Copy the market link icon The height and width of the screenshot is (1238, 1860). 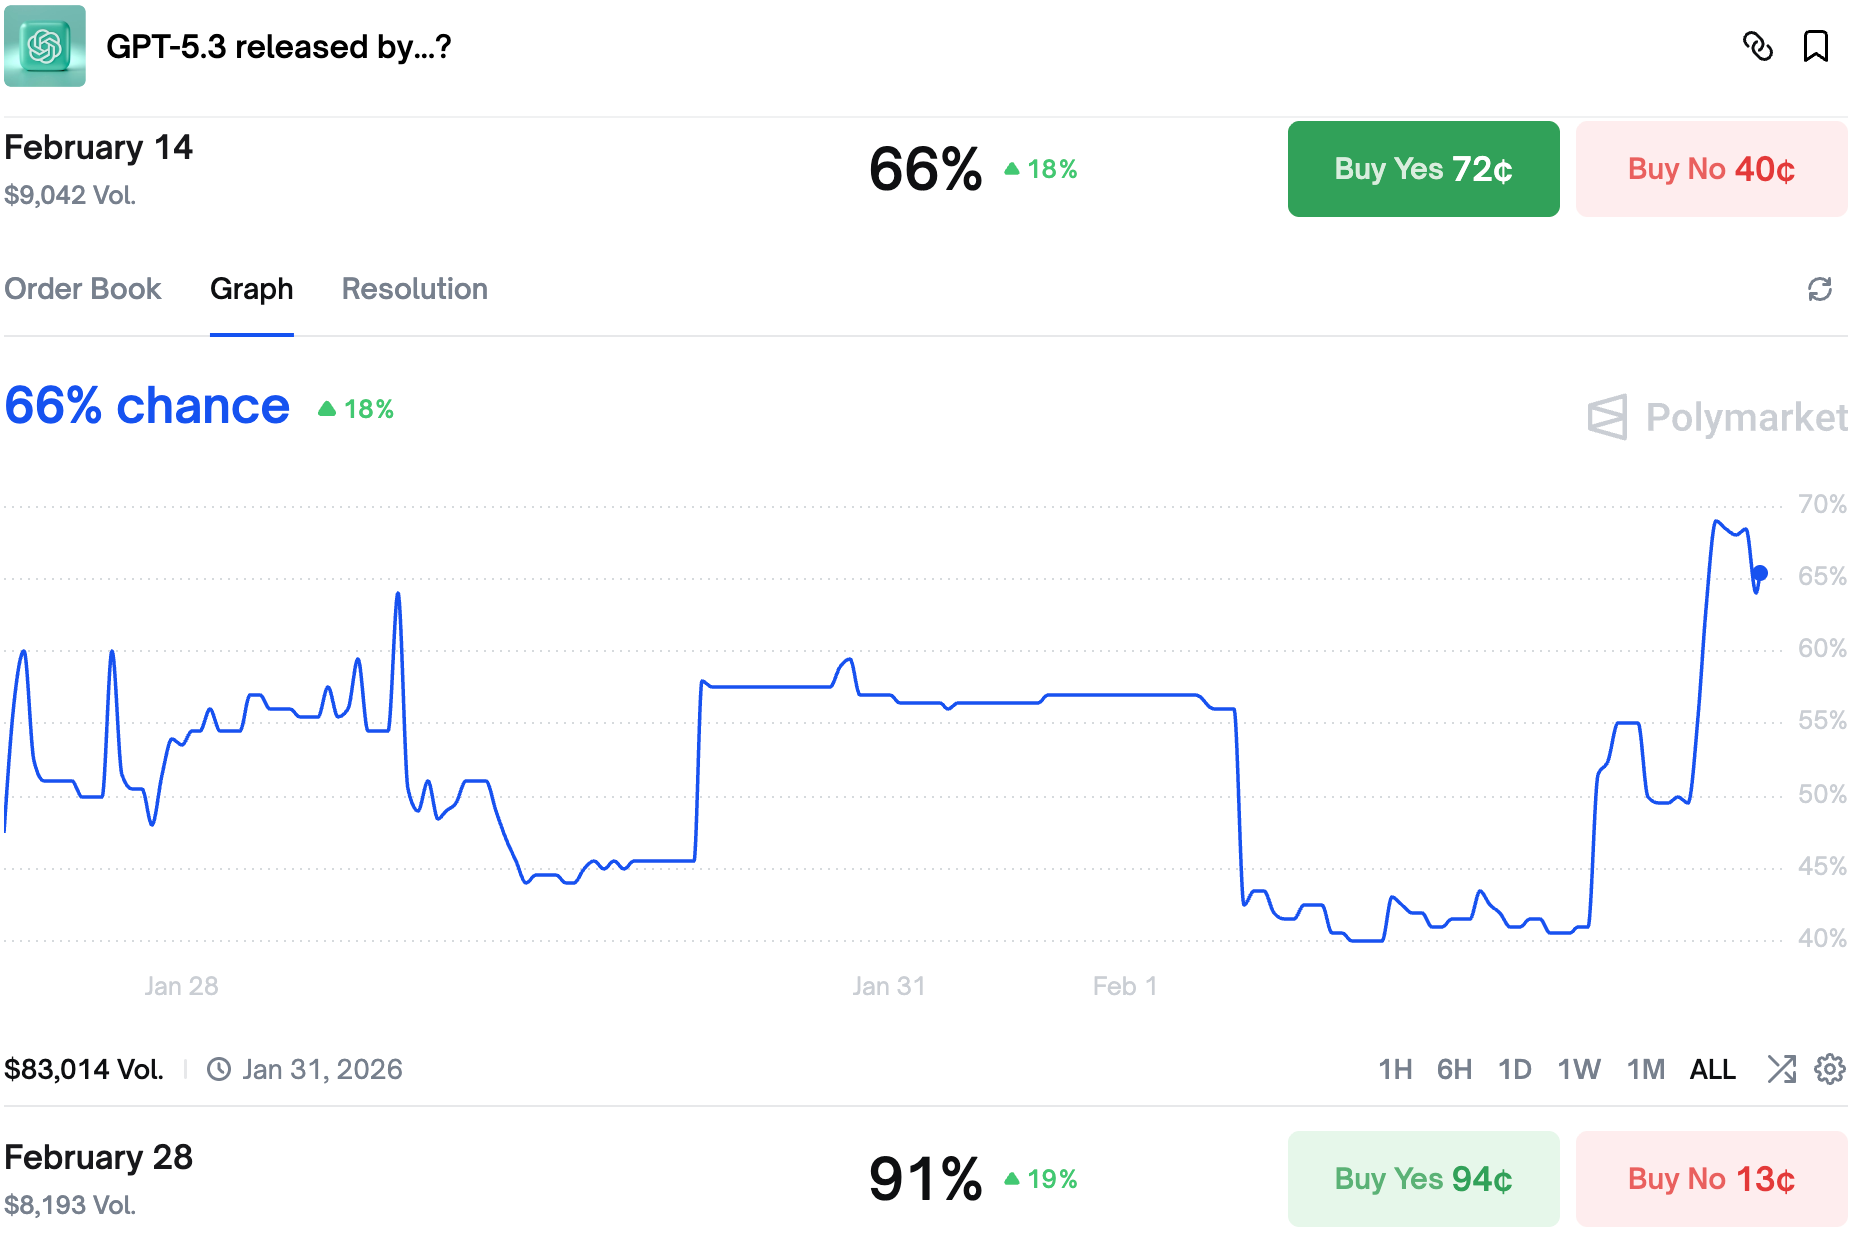pyautogui.click(x=1757, y=46)
